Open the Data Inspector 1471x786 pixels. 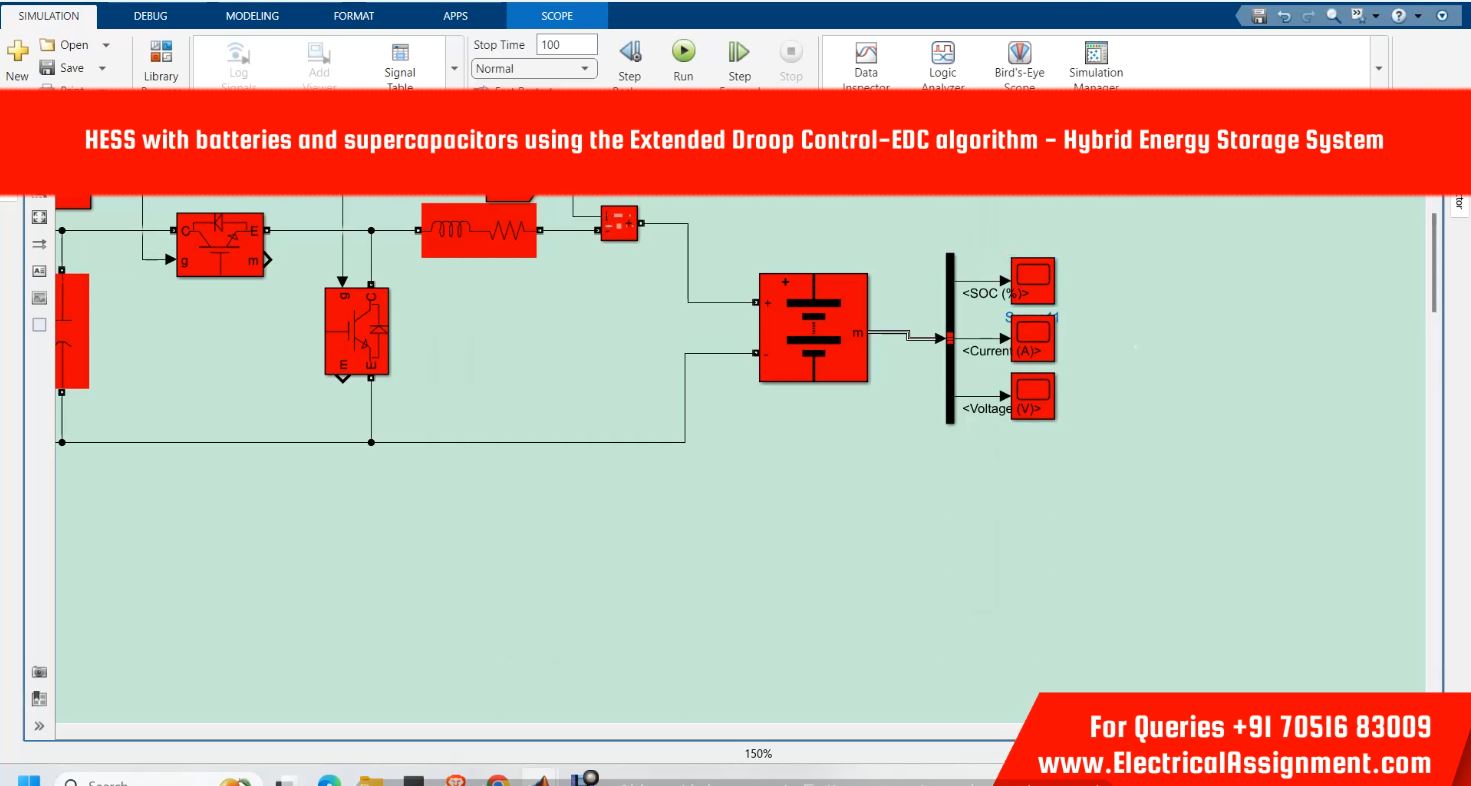click(865, 53)
